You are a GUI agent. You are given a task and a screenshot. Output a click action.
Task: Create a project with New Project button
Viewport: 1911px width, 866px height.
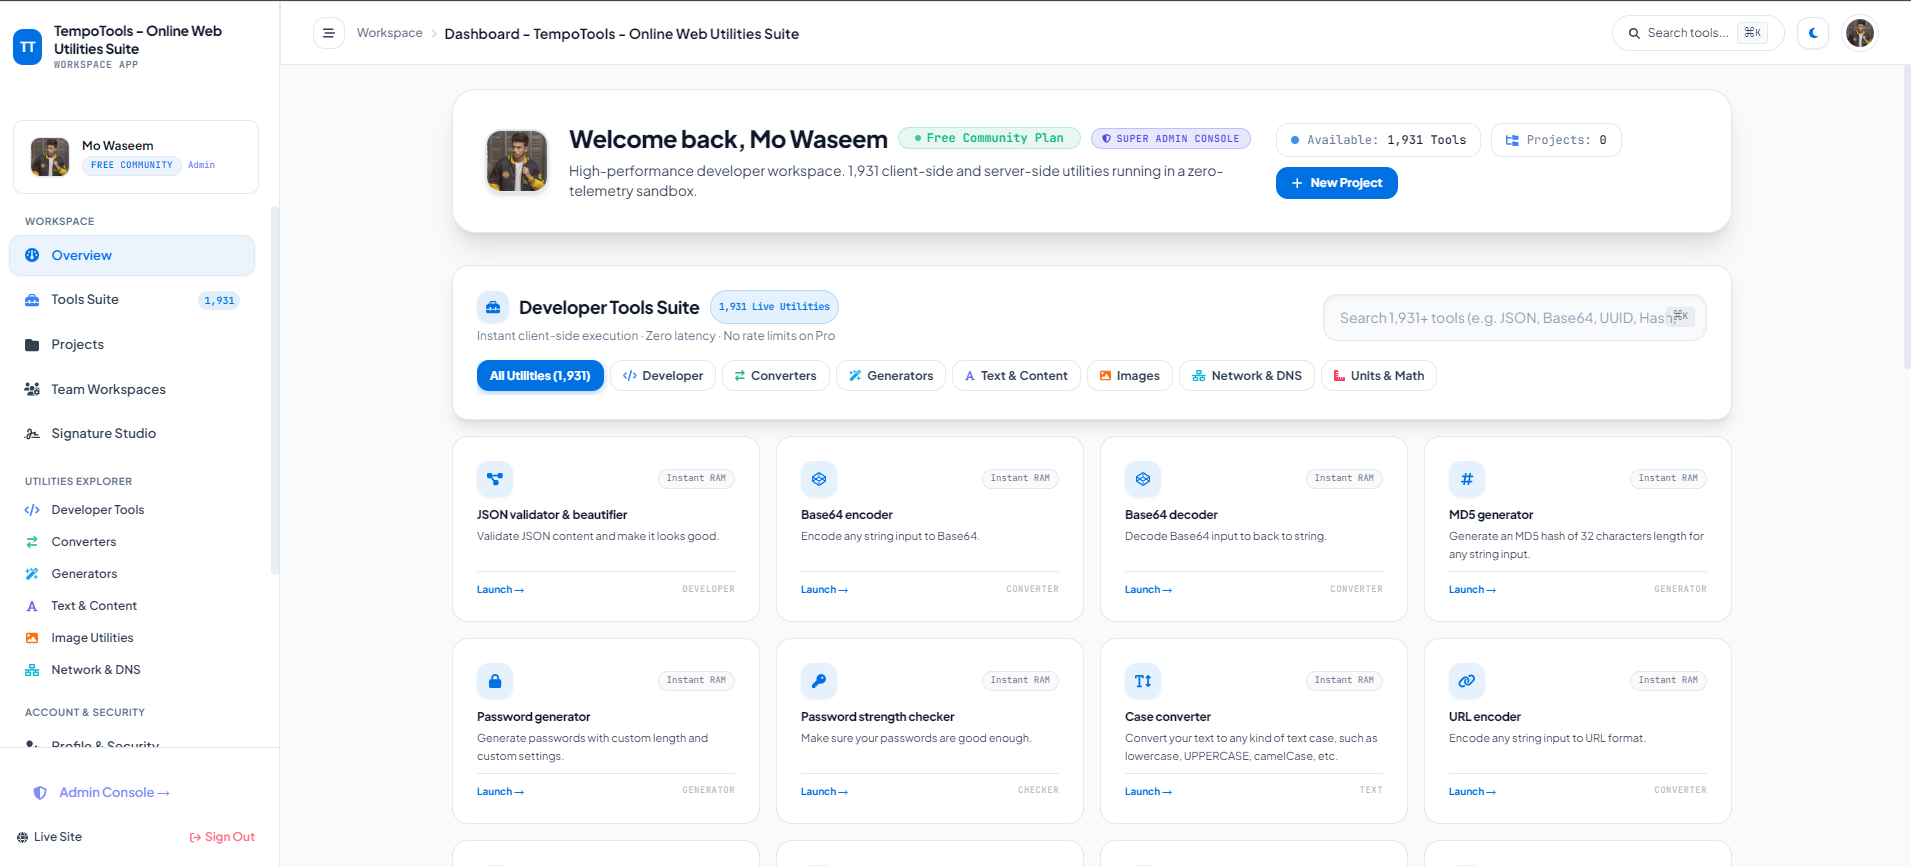point(1337,183)
